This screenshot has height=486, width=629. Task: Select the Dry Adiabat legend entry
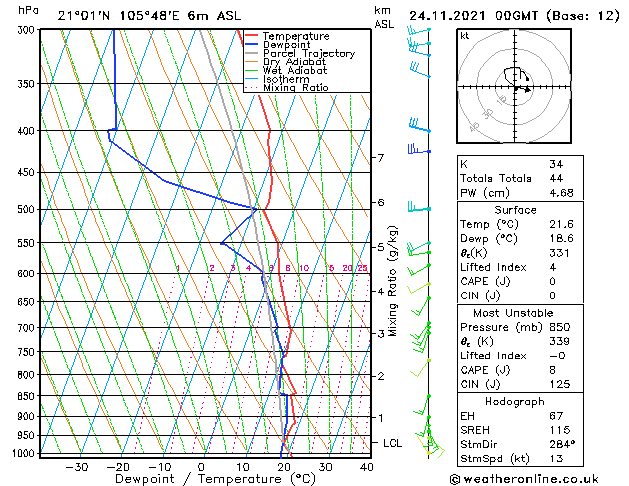click(x=294, y=62)
